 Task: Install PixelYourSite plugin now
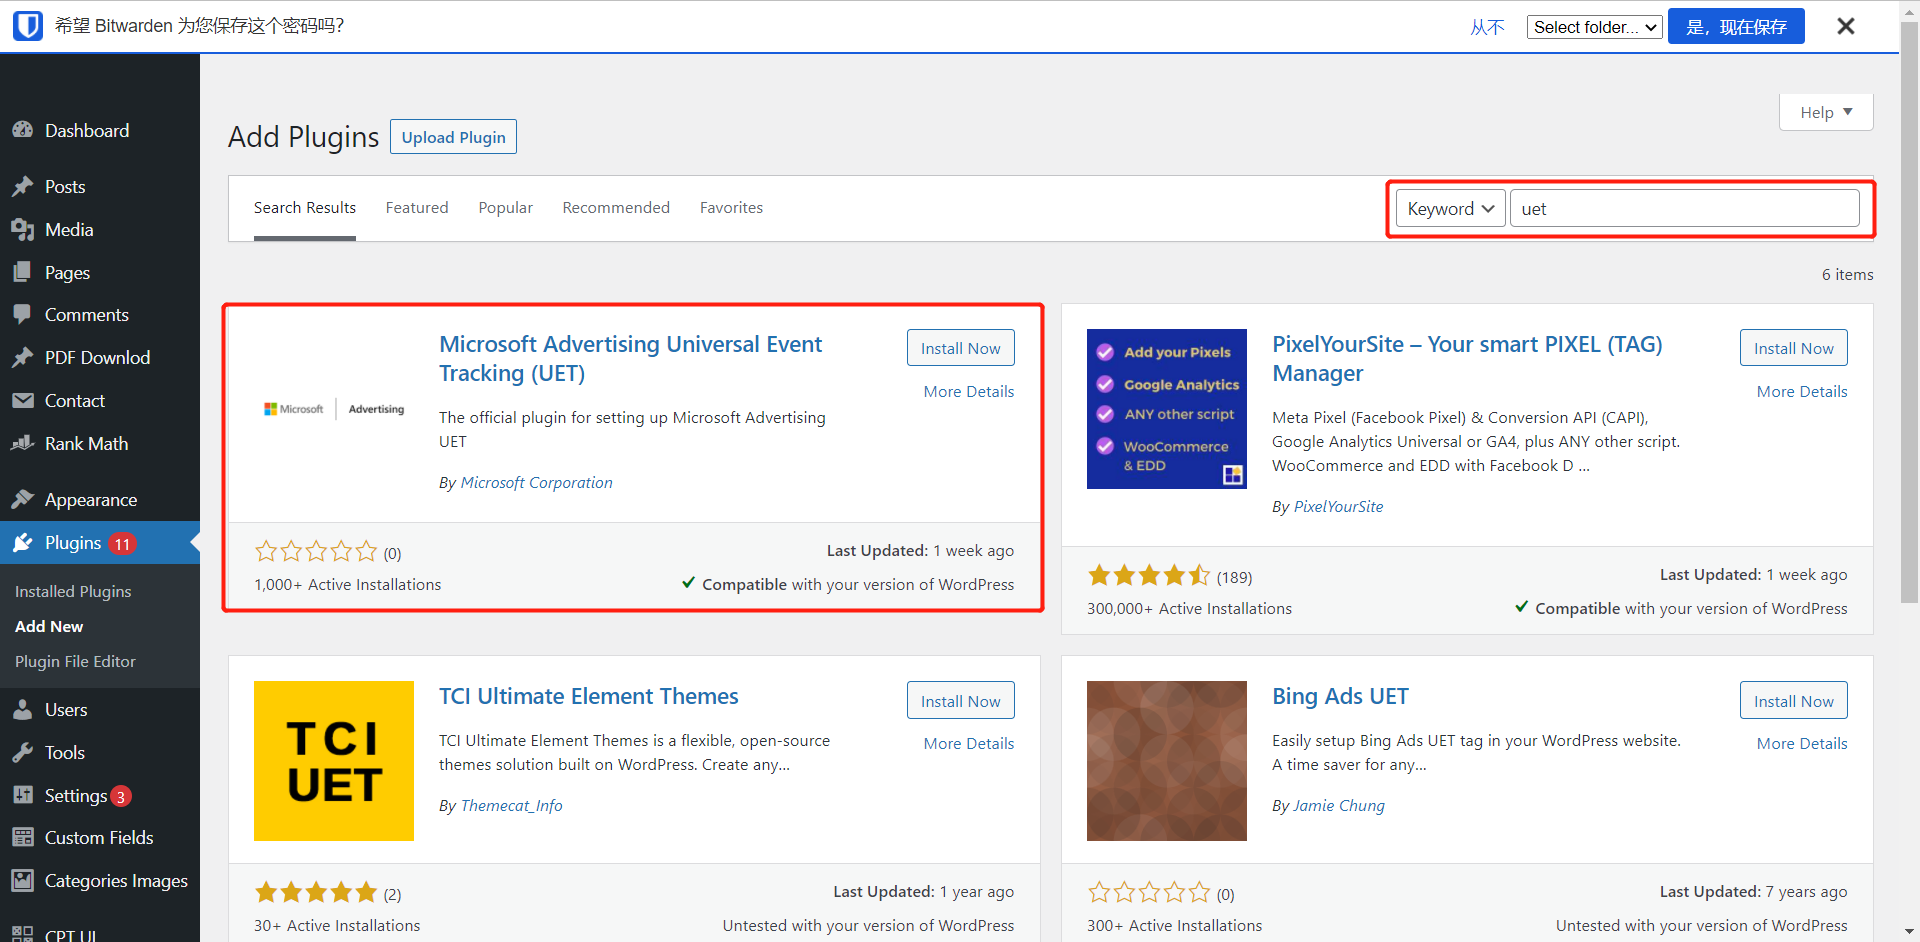tap(1793, 348)
